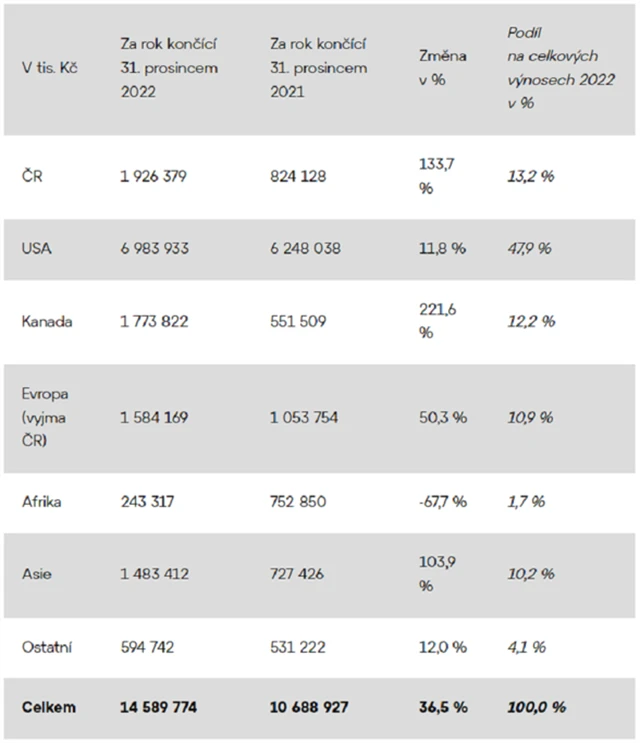Select the 221,6 % change value
Viewport: 640px width, 743px height.
click(438, 322)
